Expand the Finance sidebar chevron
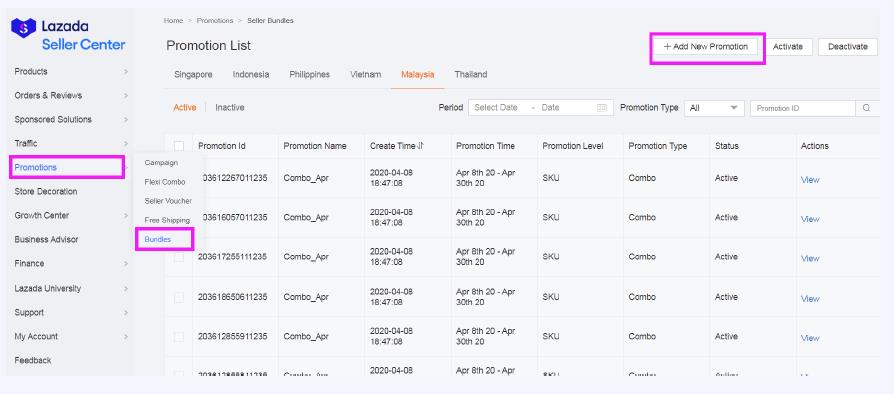894x394 pixels. pos(125,263)
